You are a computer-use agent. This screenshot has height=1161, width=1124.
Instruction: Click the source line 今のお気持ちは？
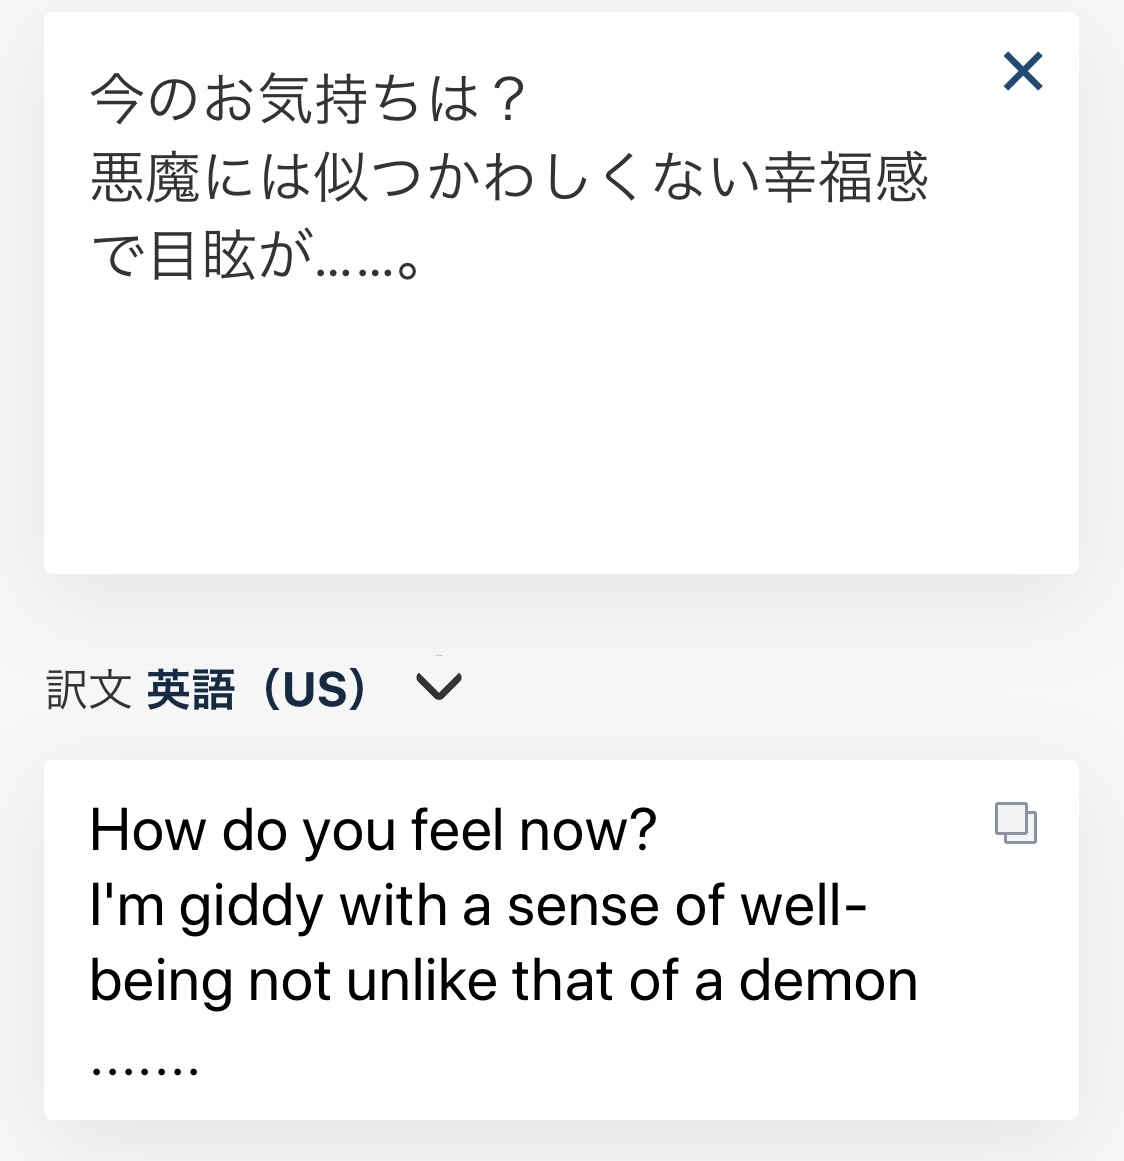[x=308, y=100]
